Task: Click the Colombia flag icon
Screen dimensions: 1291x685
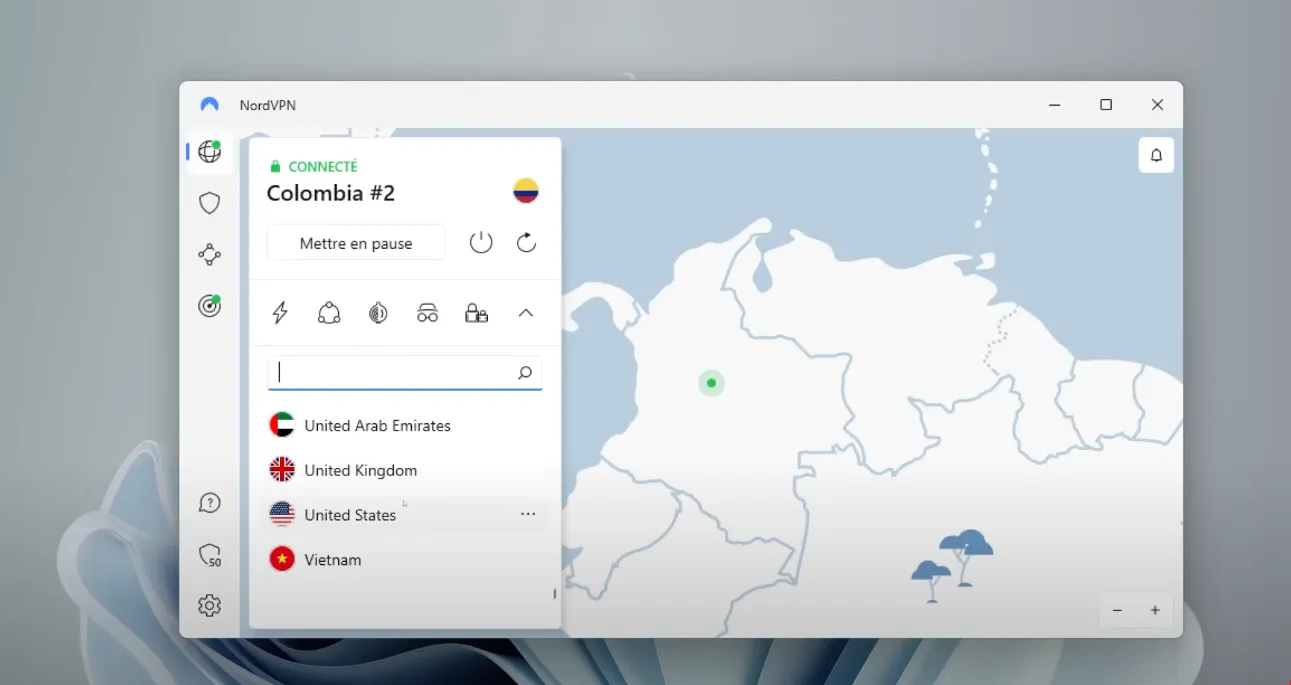Action: (526, 190)
